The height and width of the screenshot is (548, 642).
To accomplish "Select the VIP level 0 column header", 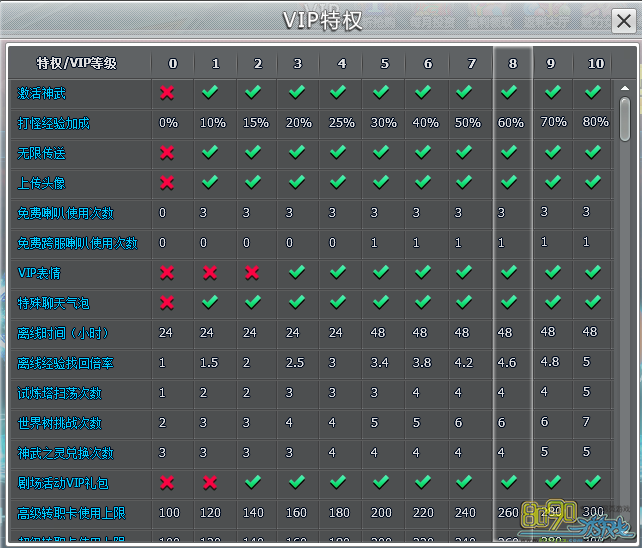I will (172, 63).
